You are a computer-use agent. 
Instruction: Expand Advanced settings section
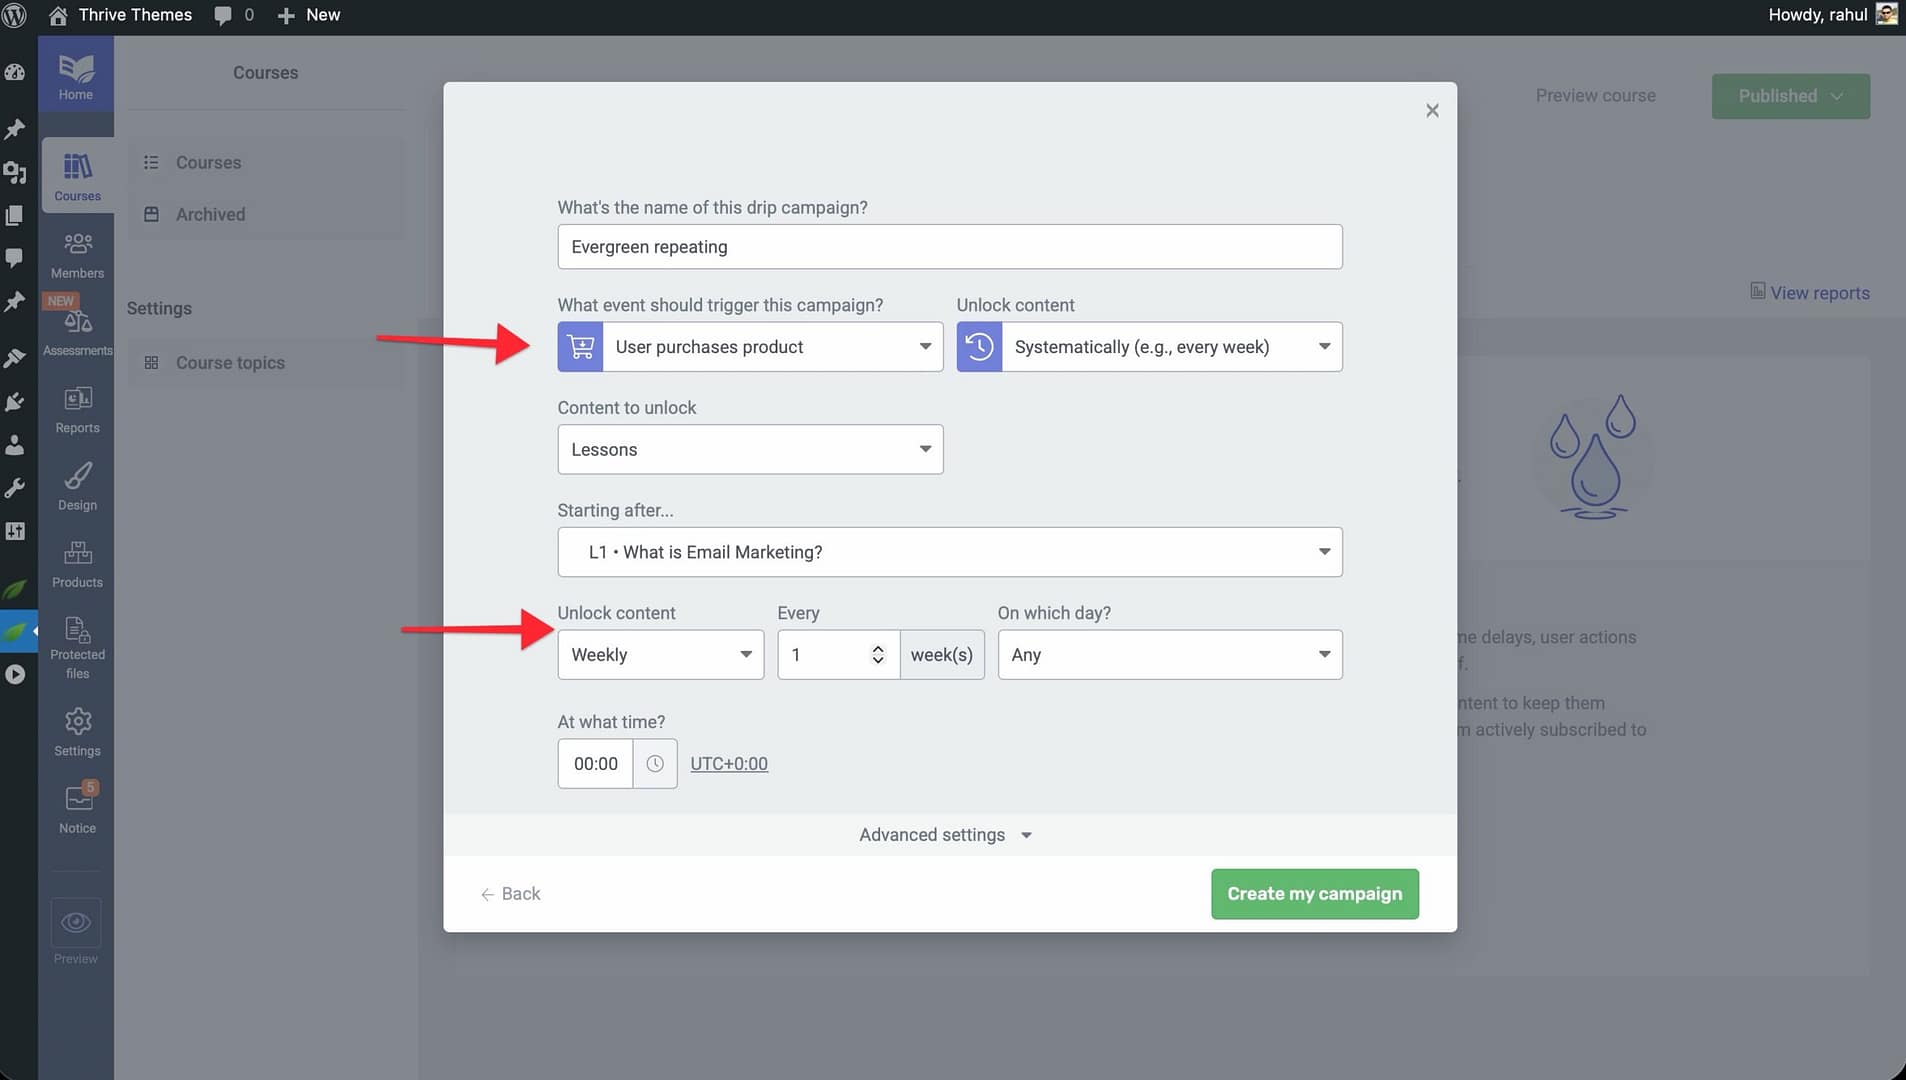pyautogui.click(x=945, y=835)
